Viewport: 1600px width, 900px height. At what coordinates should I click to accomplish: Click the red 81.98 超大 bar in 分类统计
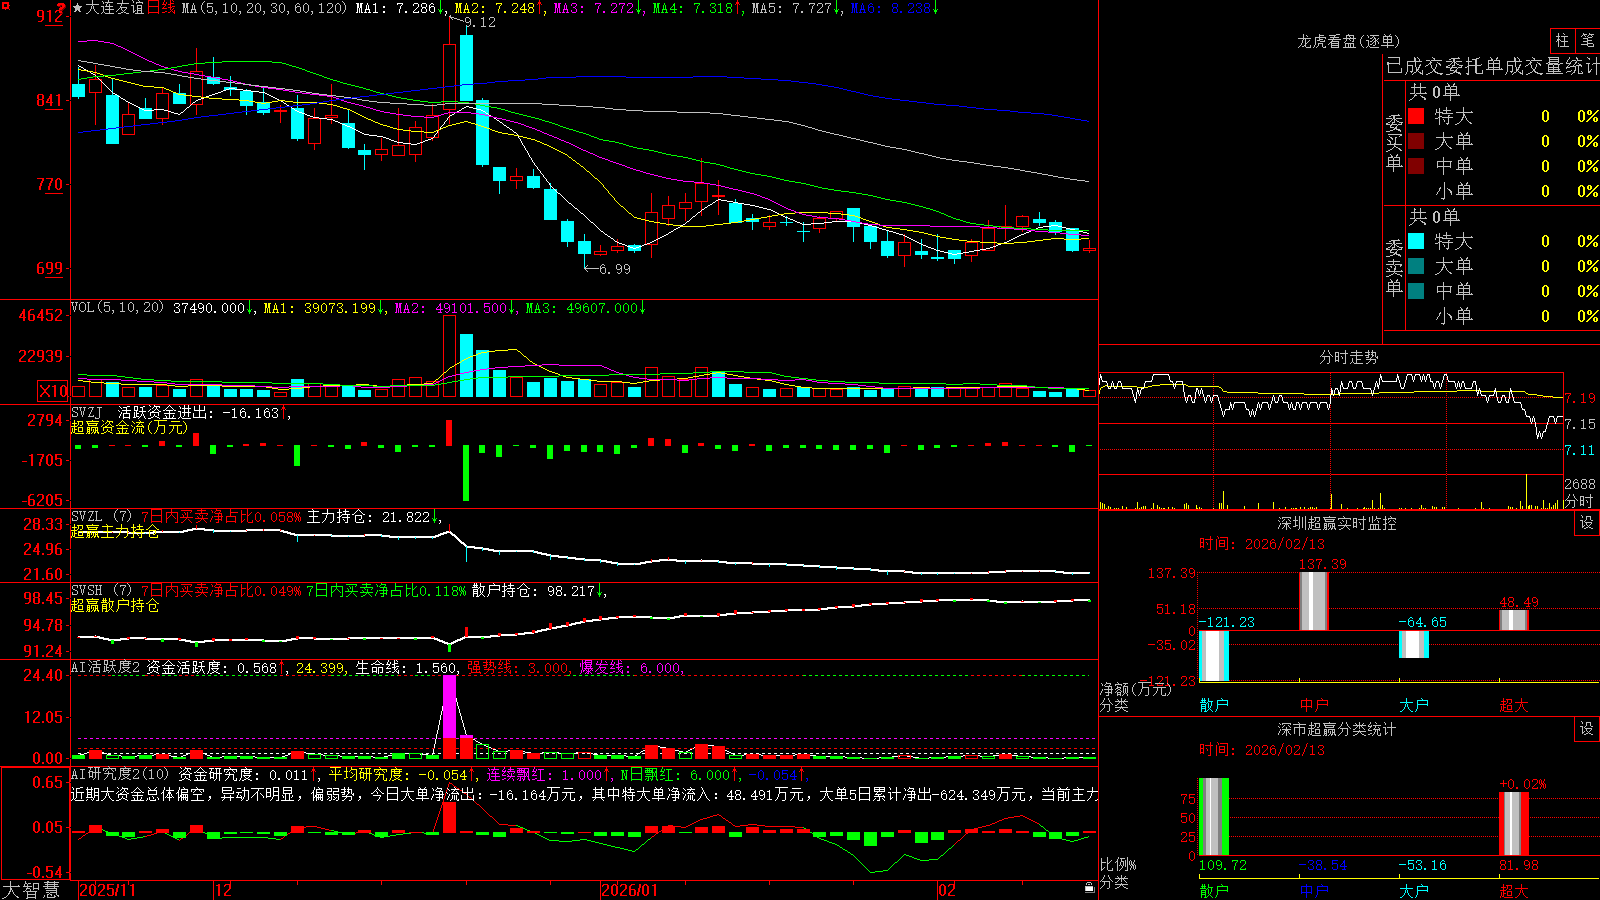[x=1513, y=823]
